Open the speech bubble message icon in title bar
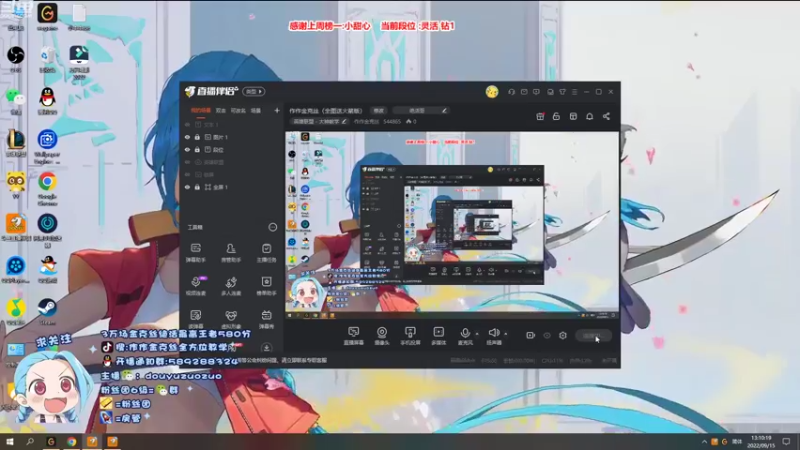 point(536,92)
